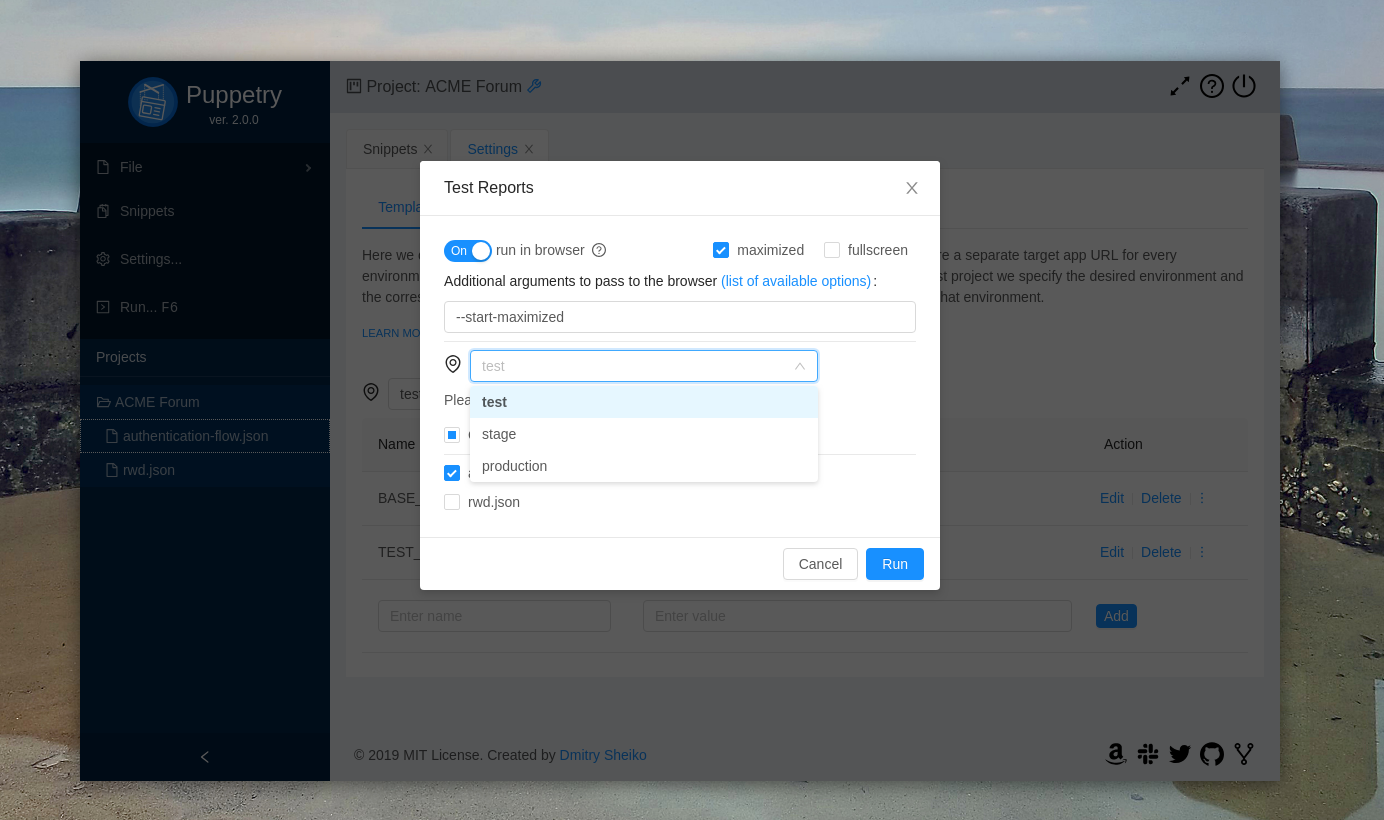Open rwd.json in the sidebar tree
1384x820 pixels.
[x=205, y=470]
